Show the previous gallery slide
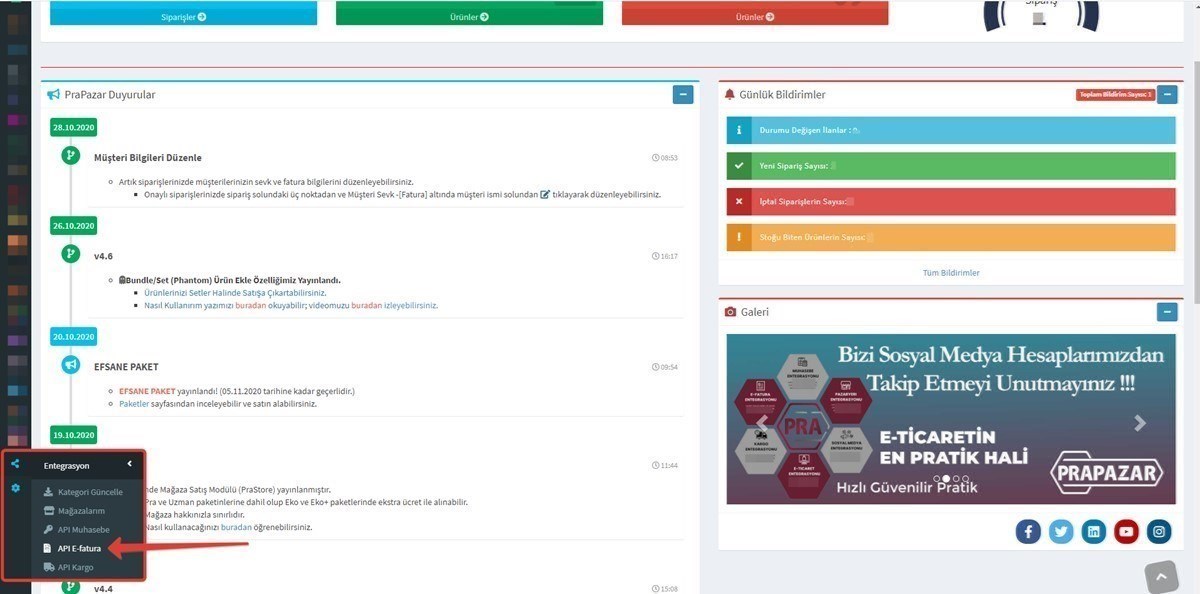 pos(762,423)
